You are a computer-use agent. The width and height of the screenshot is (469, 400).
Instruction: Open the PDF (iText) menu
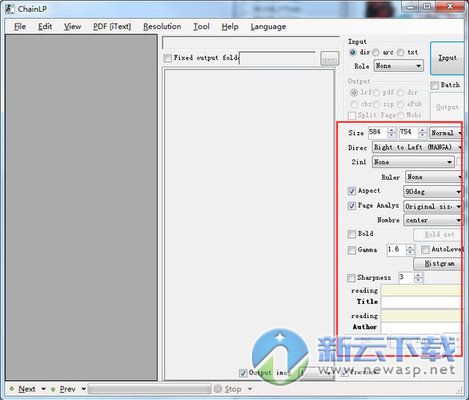click(112, 27)
